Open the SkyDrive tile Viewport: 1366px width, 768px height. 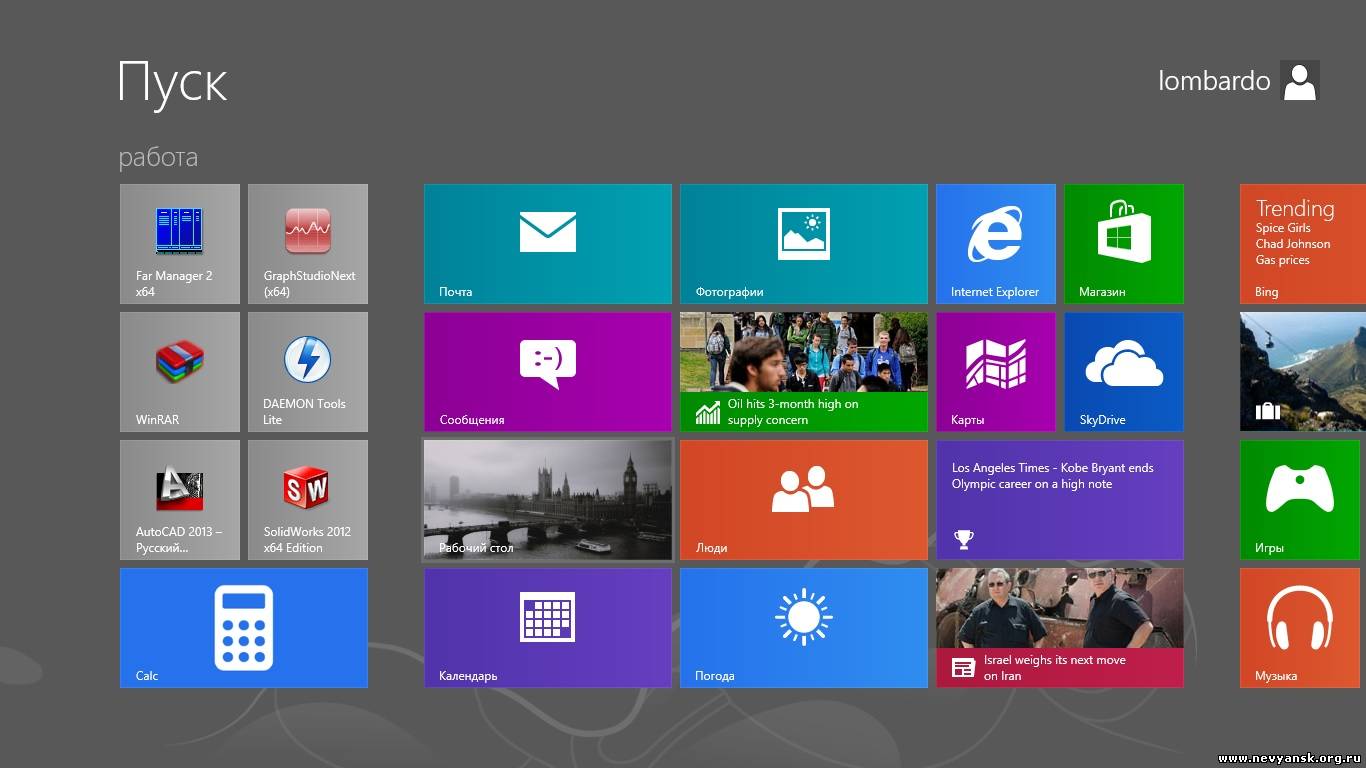click(1124, 372)
